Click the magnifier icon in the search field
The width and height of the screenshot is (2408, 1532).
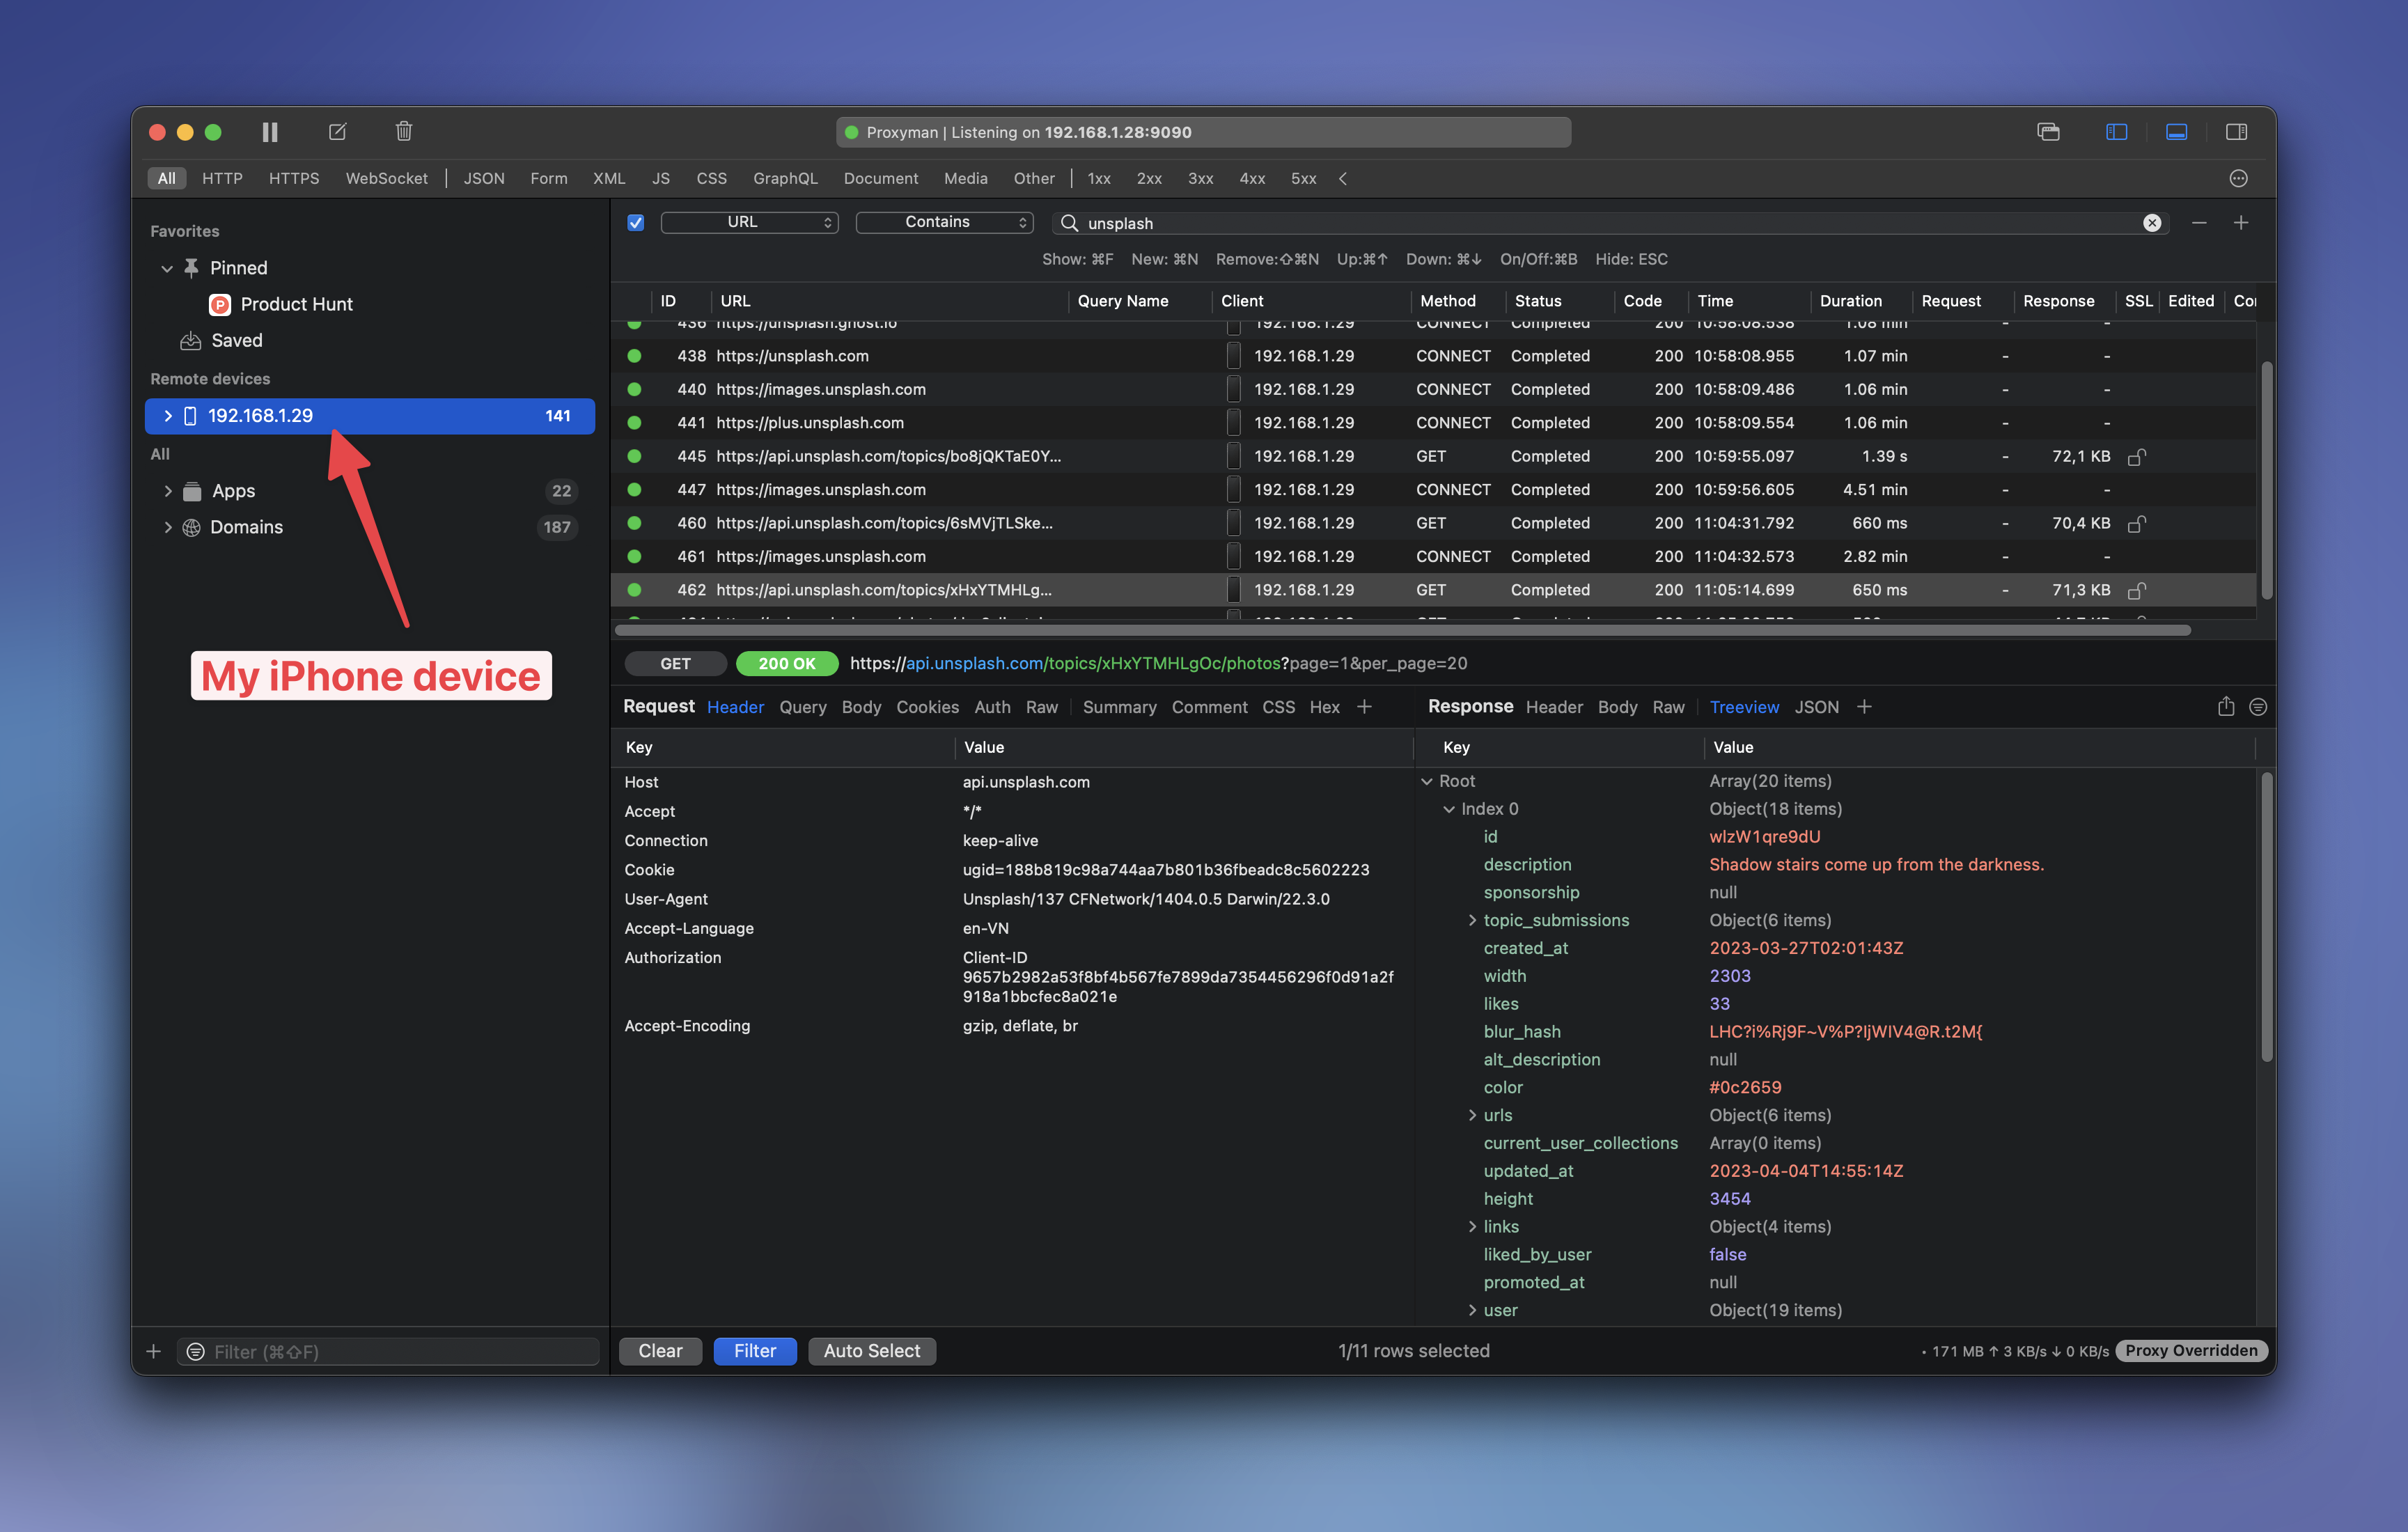coord(1069,223)
